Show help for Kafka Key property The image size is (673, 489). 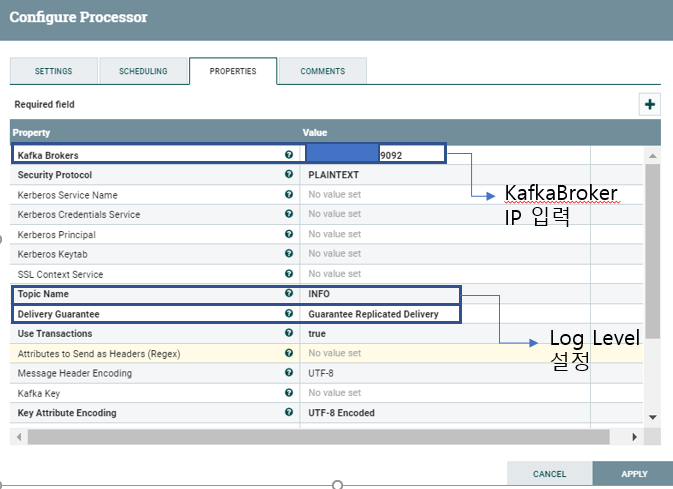[x=289, y=392]
